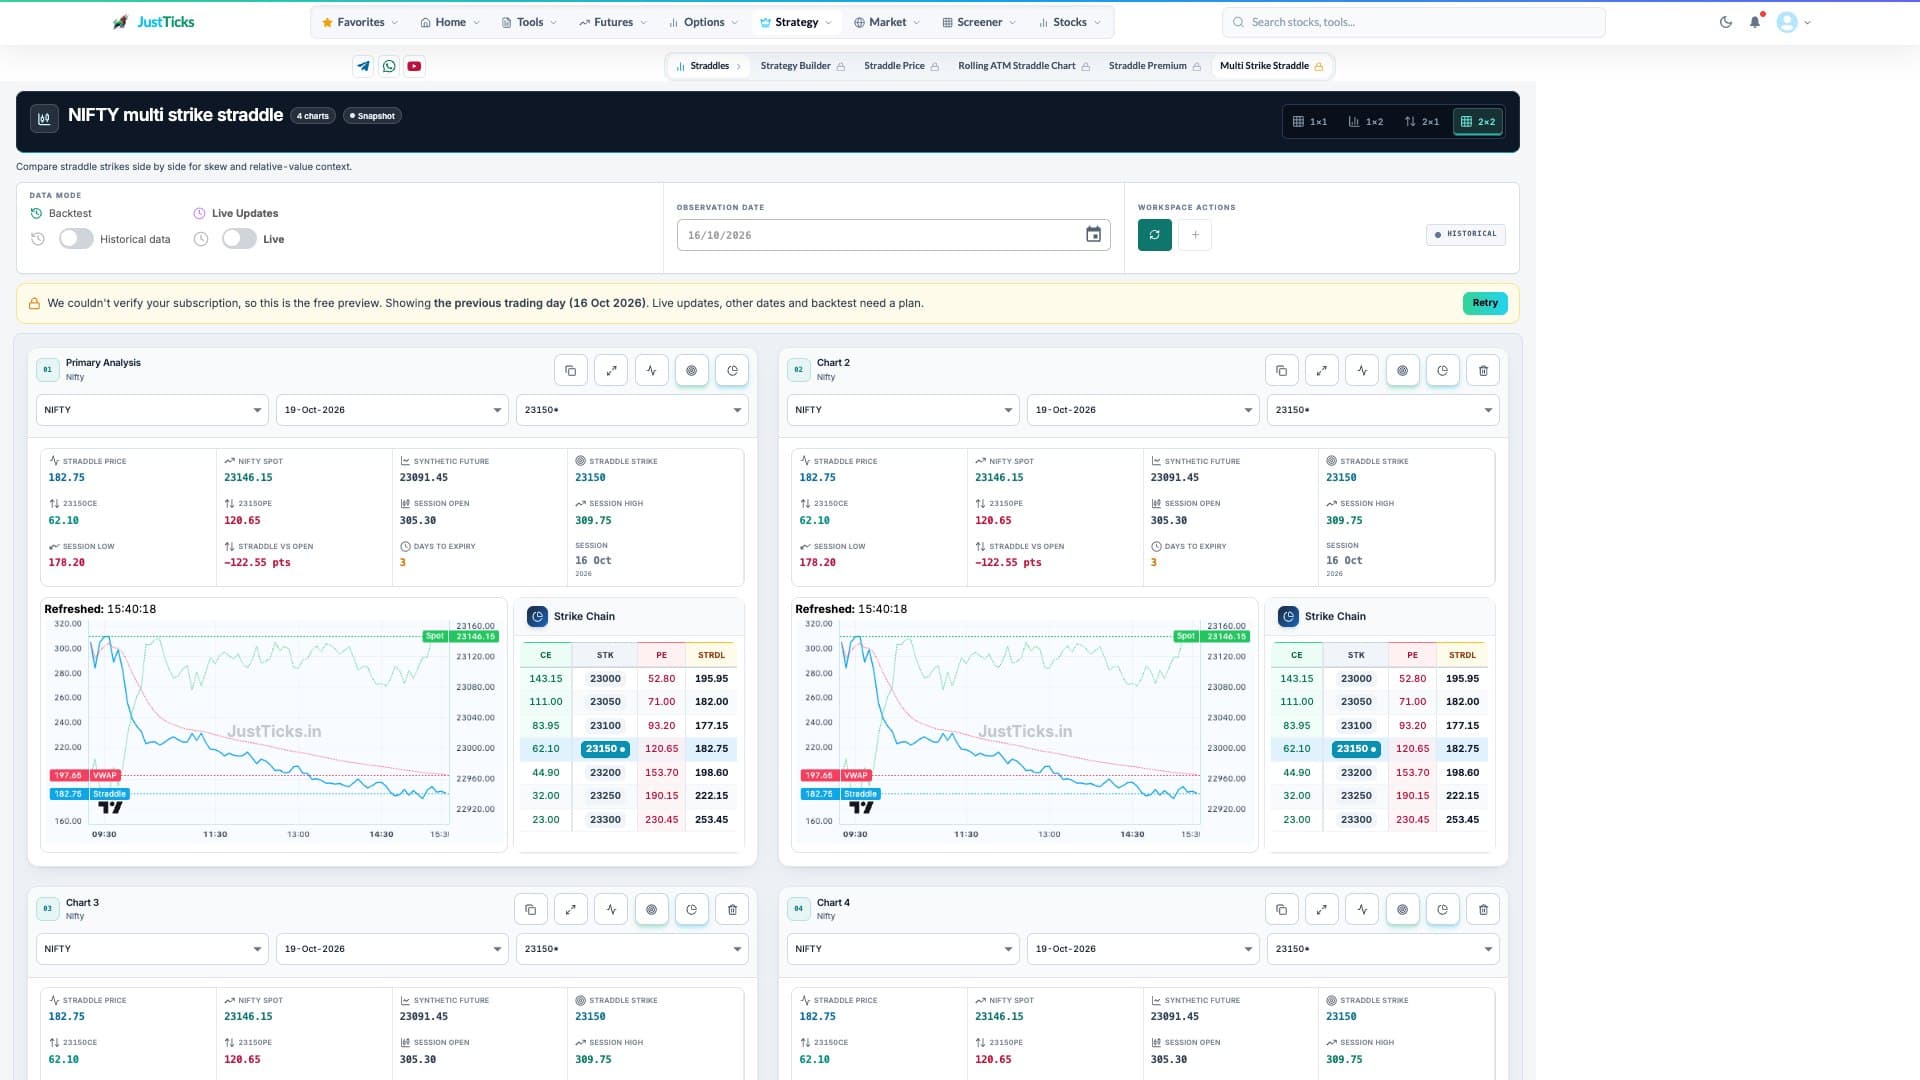Delete Chart 3 with trash icon
1920x1080 pixels.
732,909
